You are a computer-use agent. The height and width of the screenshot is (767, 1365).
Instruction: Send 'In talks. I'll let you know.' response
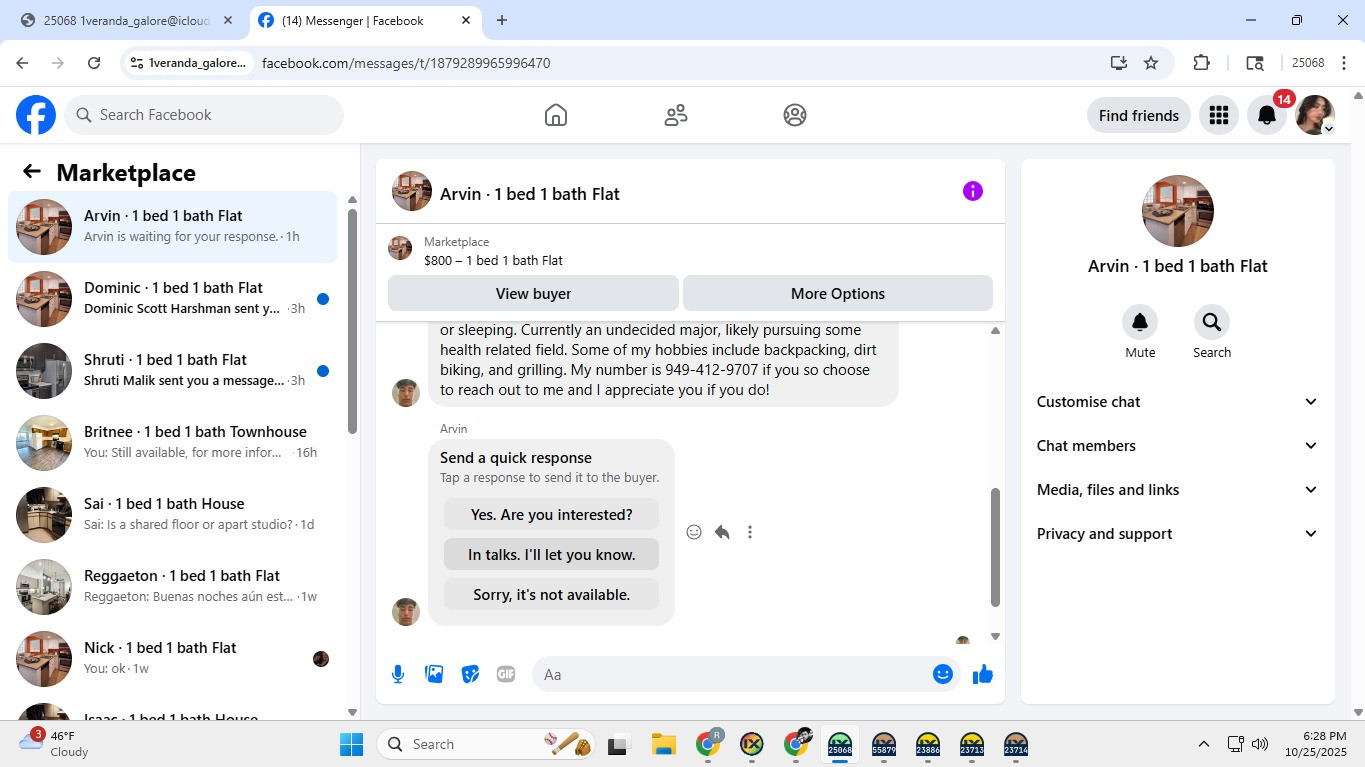point(552,555)
